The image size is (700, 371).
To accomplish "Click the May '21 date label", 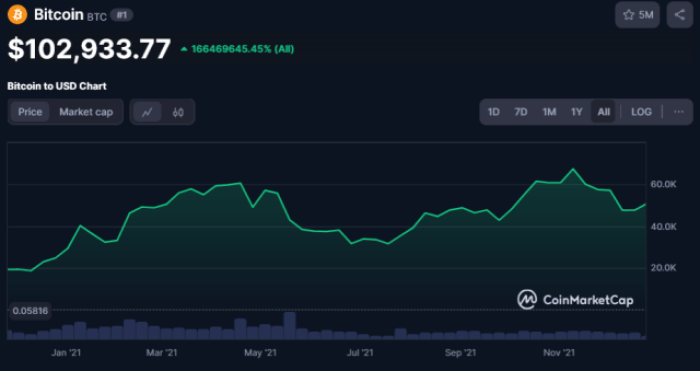I will [260, 353].
